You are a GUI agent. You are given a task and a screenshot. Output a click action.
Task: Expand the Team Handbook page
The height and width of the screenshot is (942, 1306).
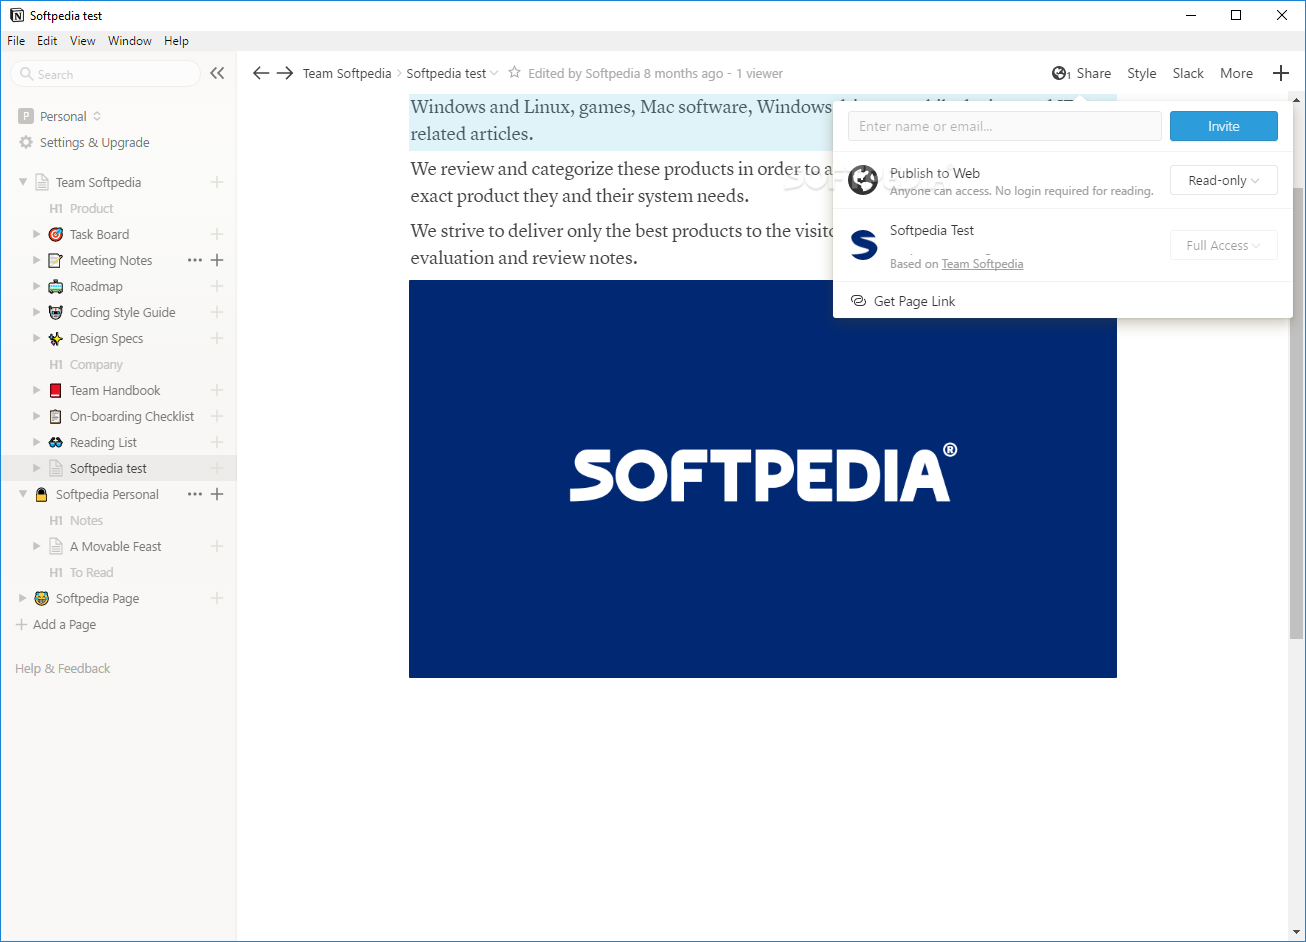[x=37, y=390]
